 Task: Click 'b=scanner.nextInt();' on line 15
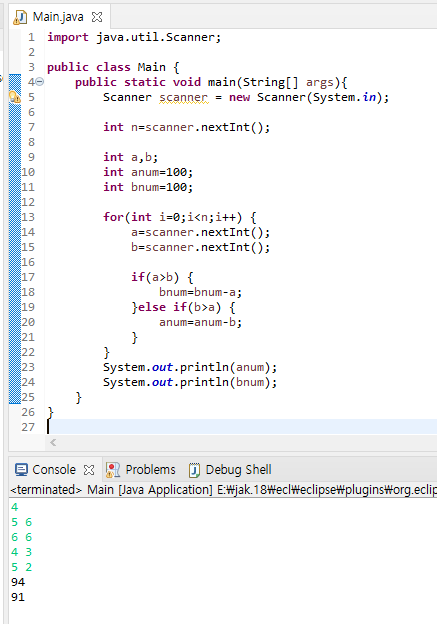(201, 247)
